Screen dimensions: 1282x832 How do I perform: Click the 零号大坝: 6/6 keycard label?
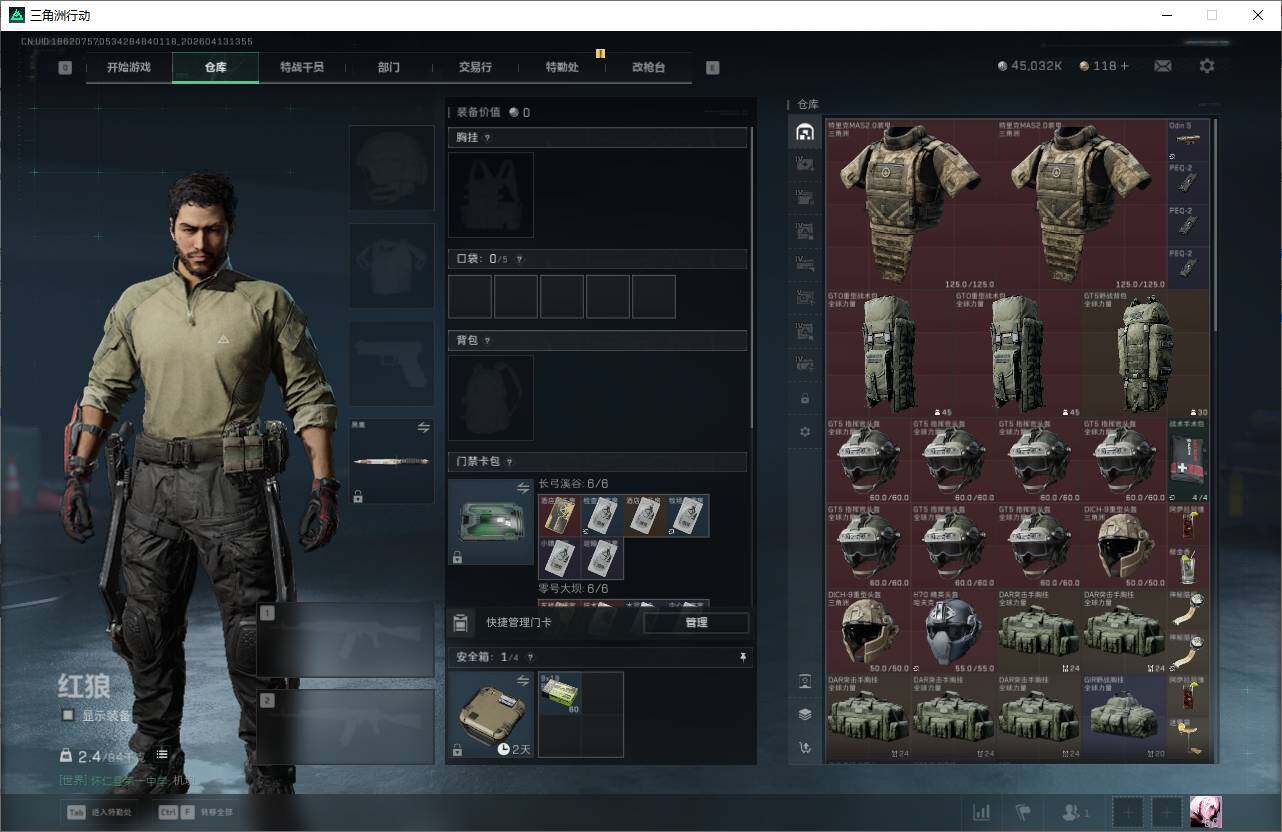(x=573, y=589)
